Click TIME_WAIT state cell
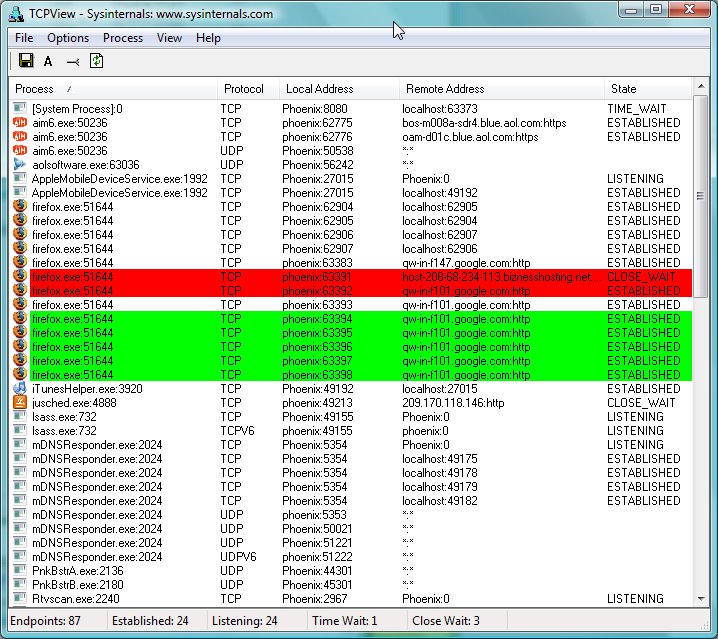The width and height of the screenshot is (718, 639). click(636, 109)
